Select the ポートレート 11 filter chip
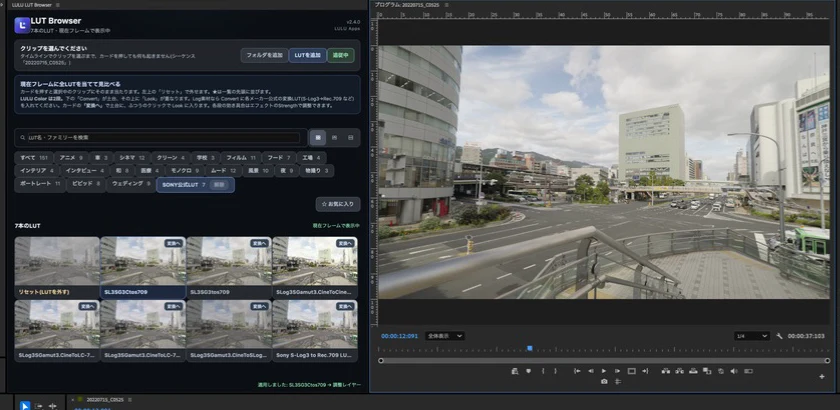840x410 pixels. pyautogui.click(x=40, y=184)
